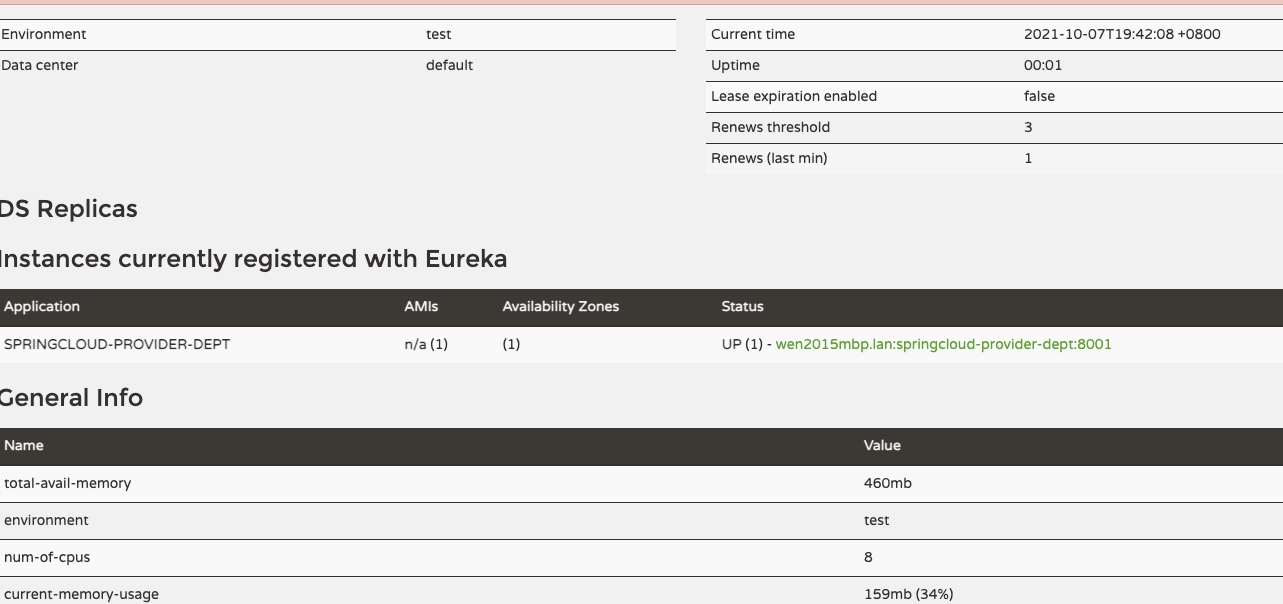Select the Instances currently registered with Eureka heading
The height and width of the screenshot is (604, 1283).
(252, 259)
